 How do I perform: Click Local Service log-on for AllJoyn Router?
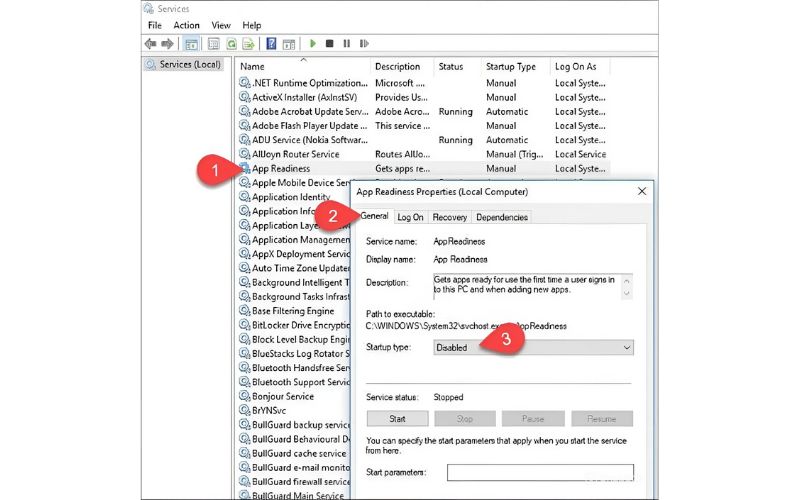pos(580,154)
